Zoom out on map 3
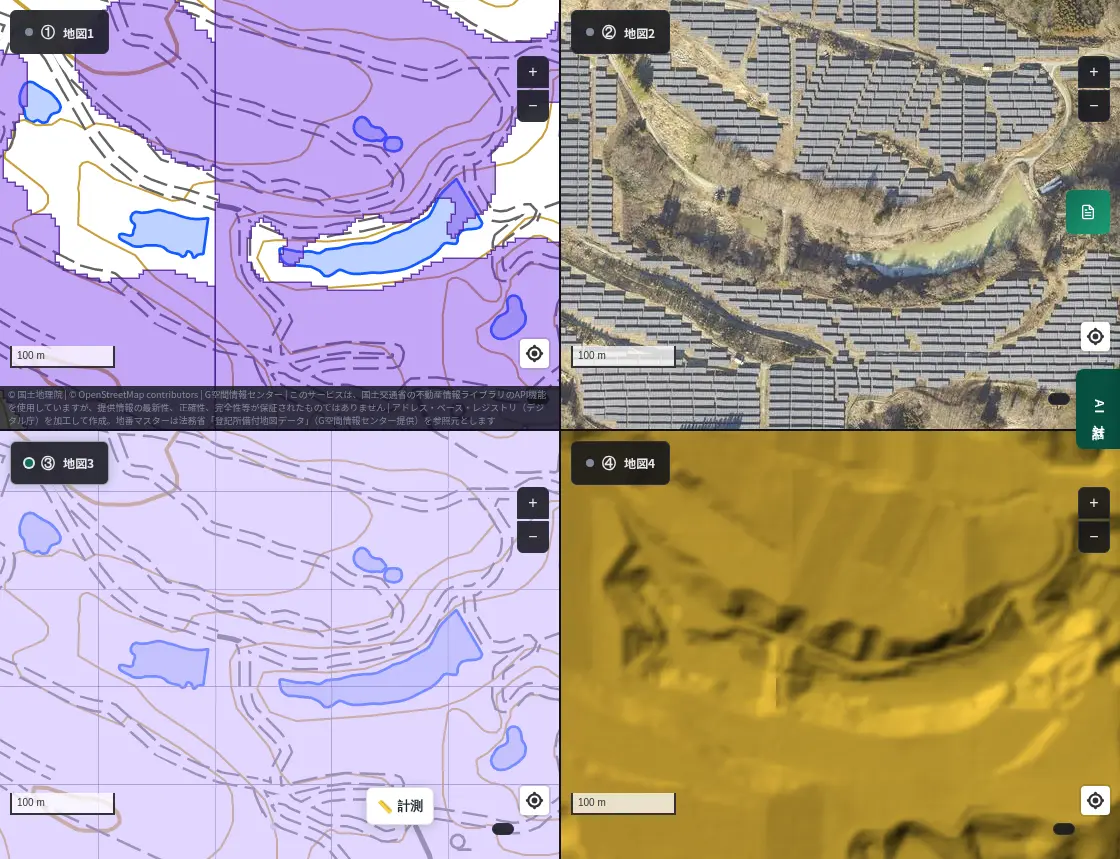Viewport: 1120px width, 859px height. pyautogui.click(x=533, y=537)
